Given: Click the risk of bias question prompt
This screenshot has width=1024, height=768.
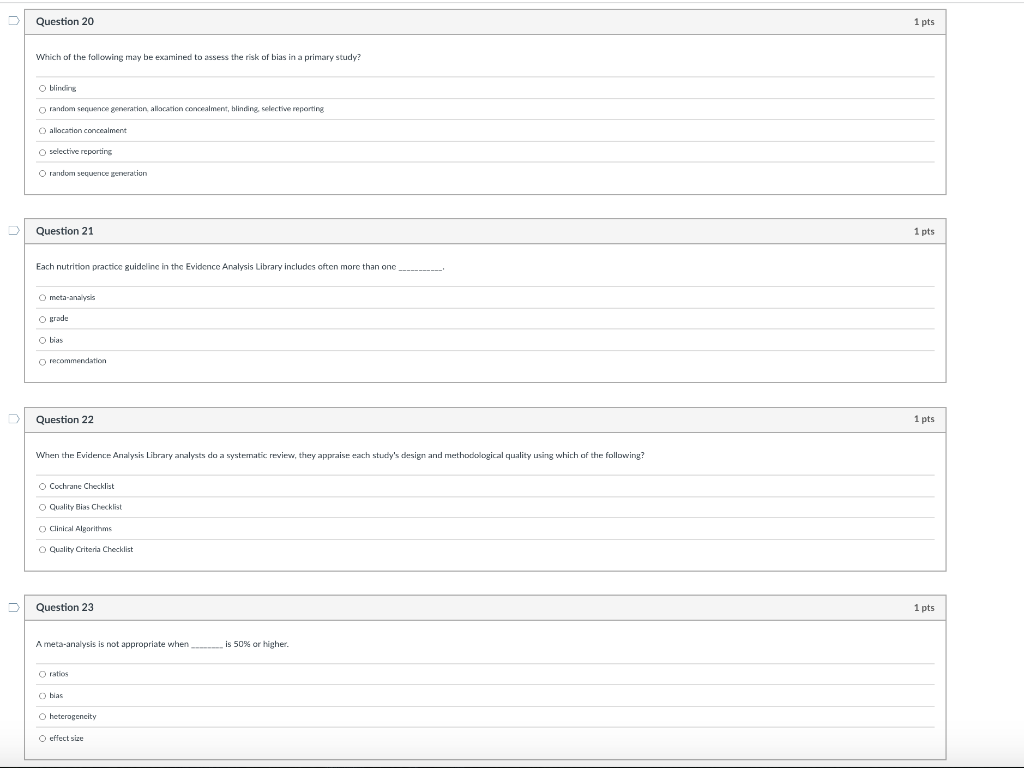Looking at the screenshot, I should click(199, 57).
